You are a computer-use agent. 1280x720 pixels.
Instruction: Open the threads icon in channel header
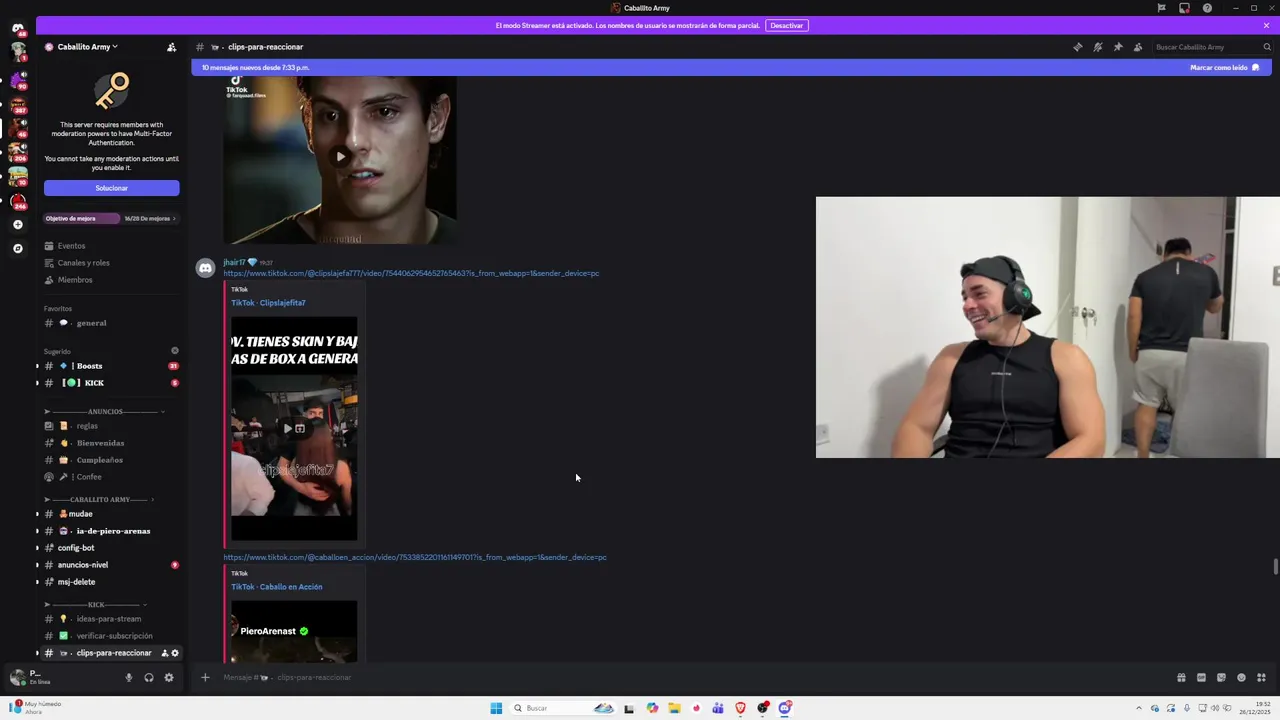click(1078, 47)
